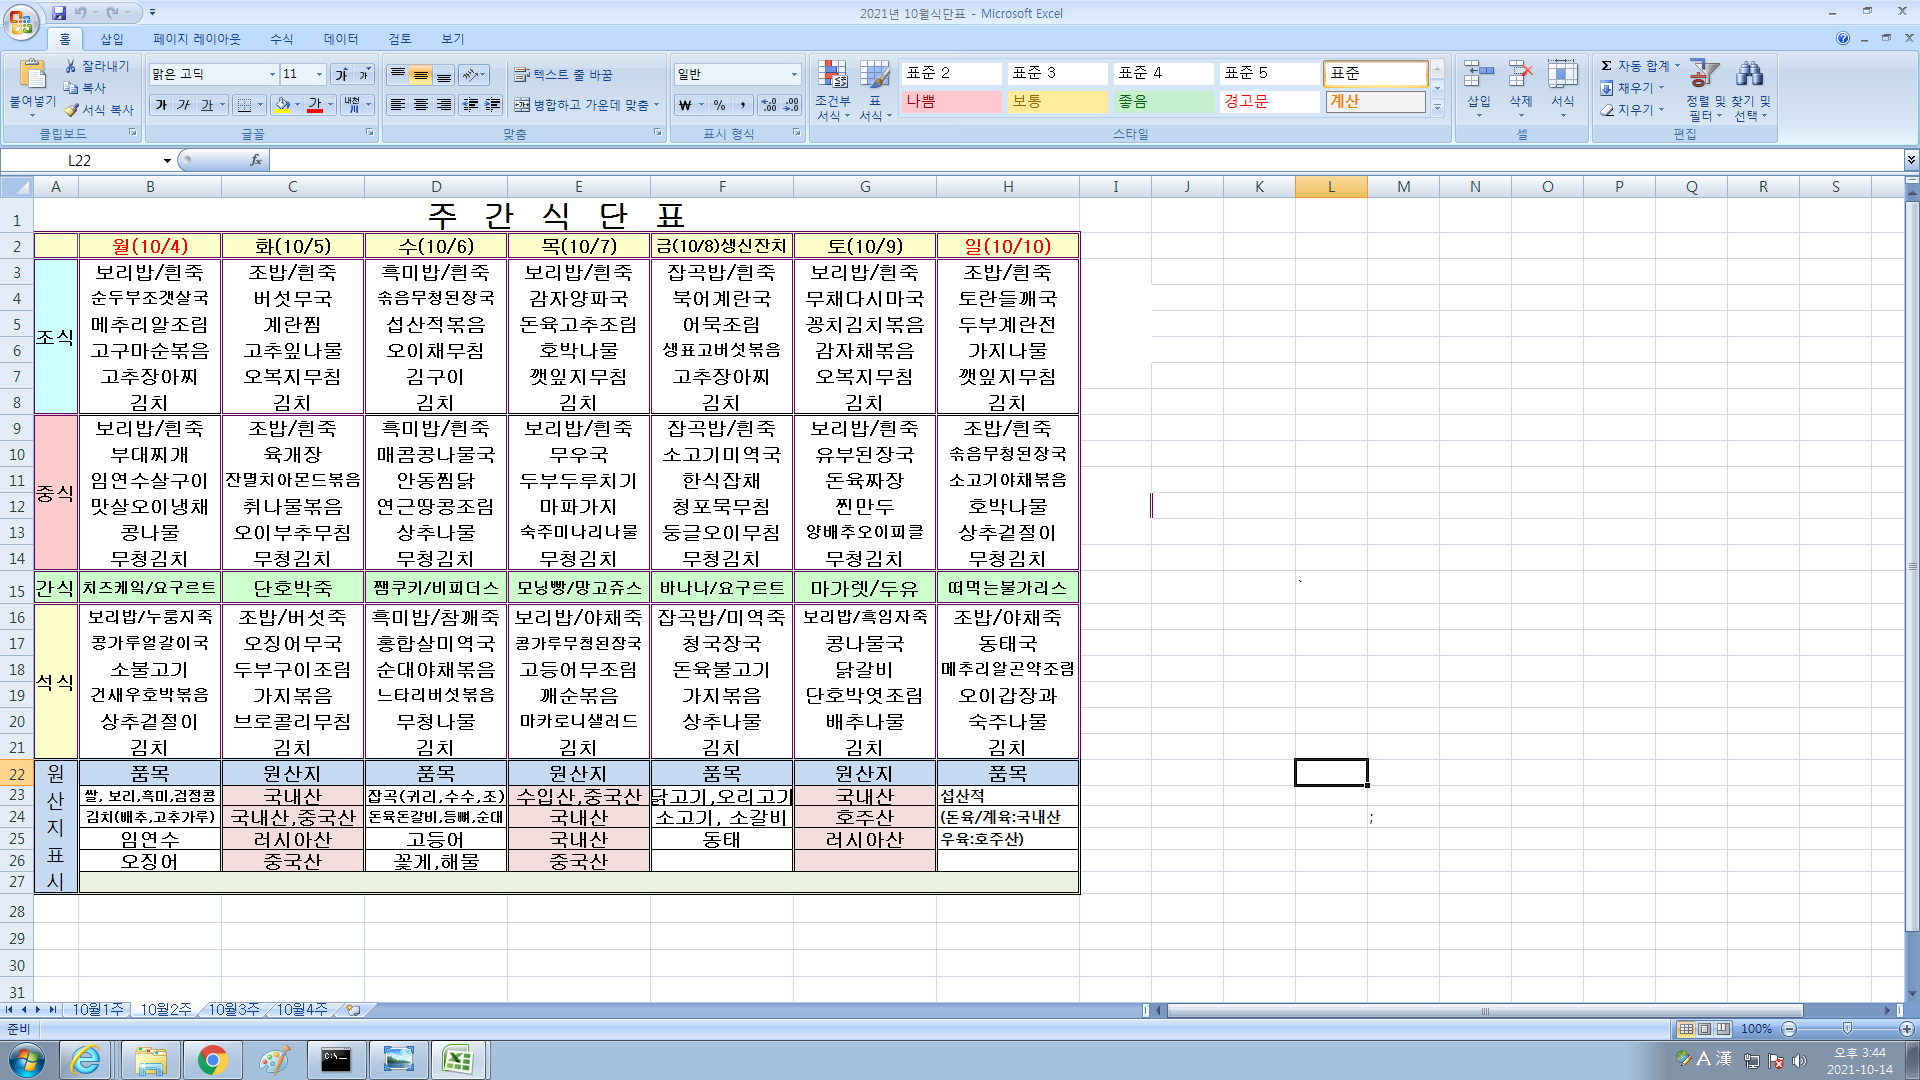Click the paste clipboard icon
Viewport: 1920px width, 1080px height.
click(32, 74)
